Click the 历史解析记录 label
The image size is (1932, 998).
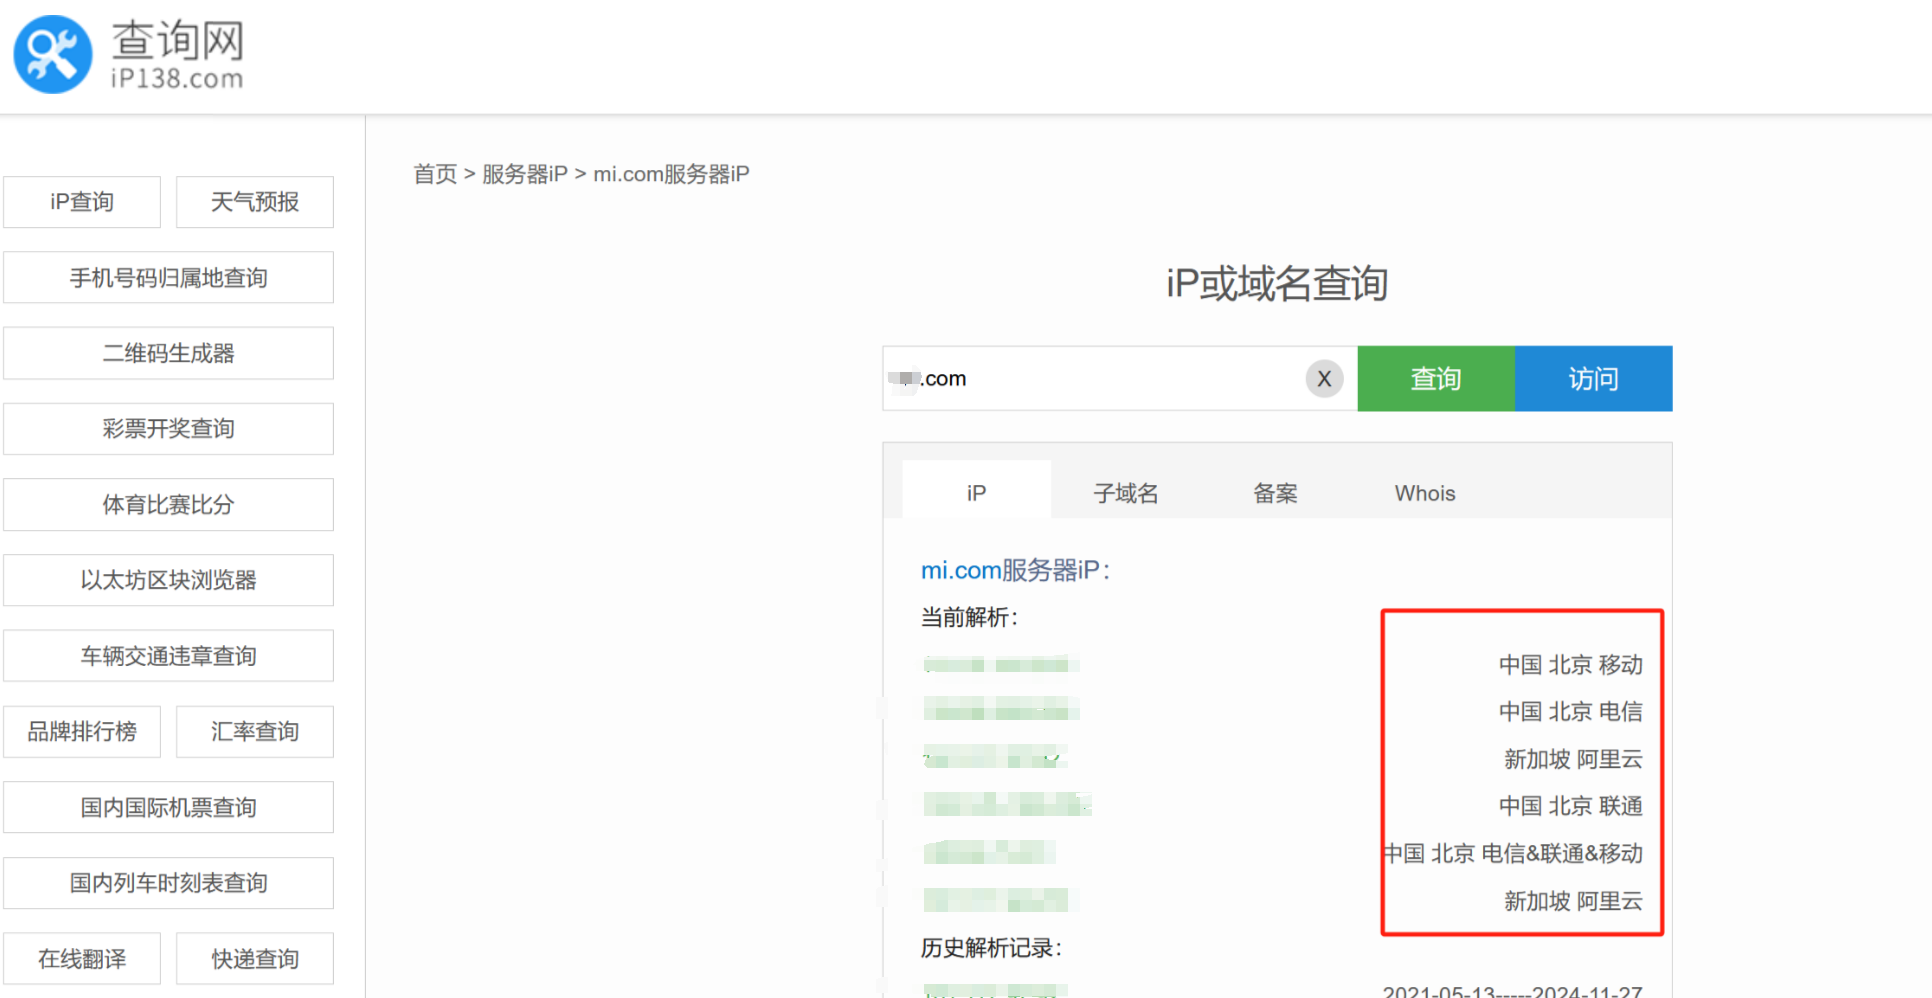click(991, 948)
